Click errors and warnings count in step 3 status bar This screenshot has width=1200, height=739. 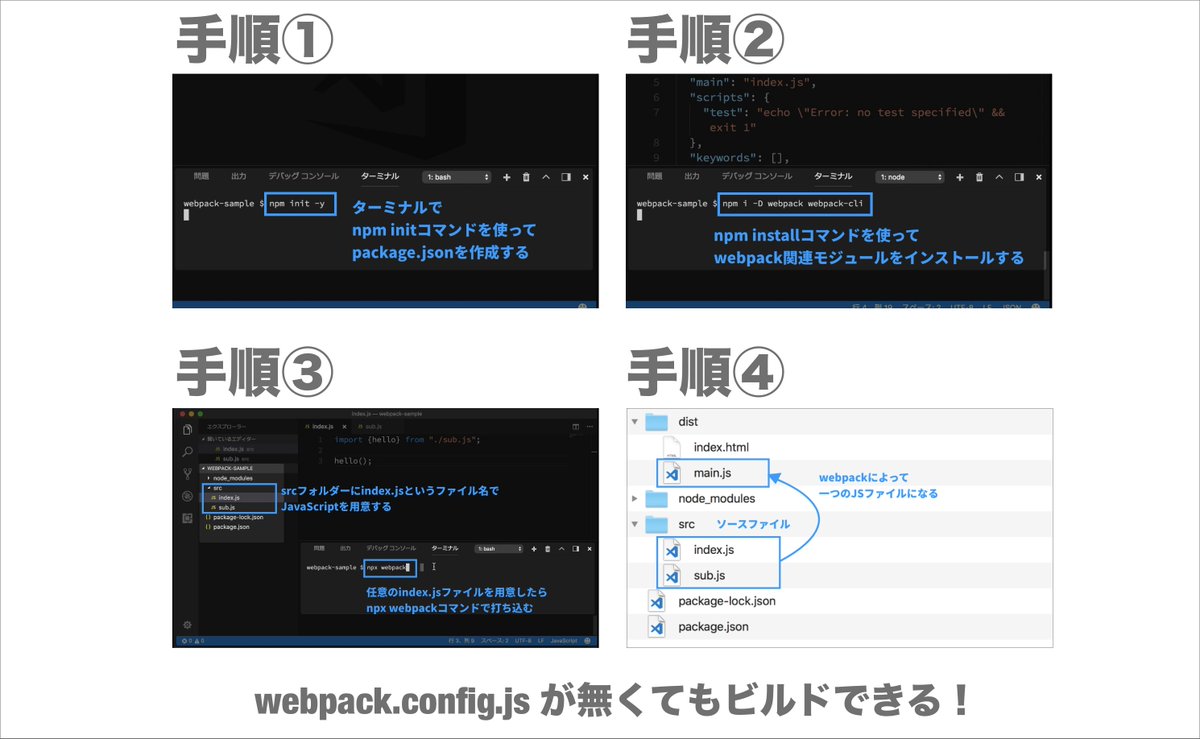click(x=192, y=641)
